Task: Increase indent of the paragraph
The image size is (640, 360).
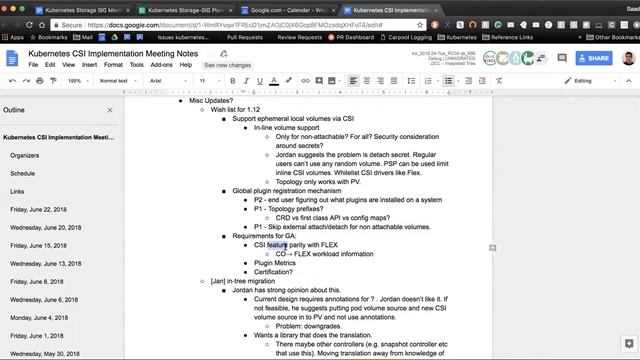Action: [482, 81]
